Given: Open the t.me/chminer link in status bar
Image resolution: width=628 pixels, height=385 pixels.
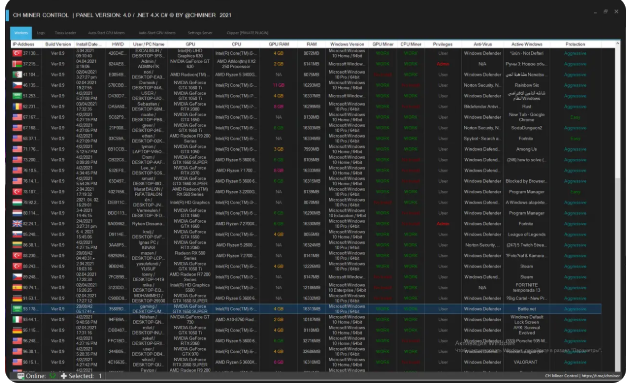Looking at the screenshot, I should (x=600, y=376).
